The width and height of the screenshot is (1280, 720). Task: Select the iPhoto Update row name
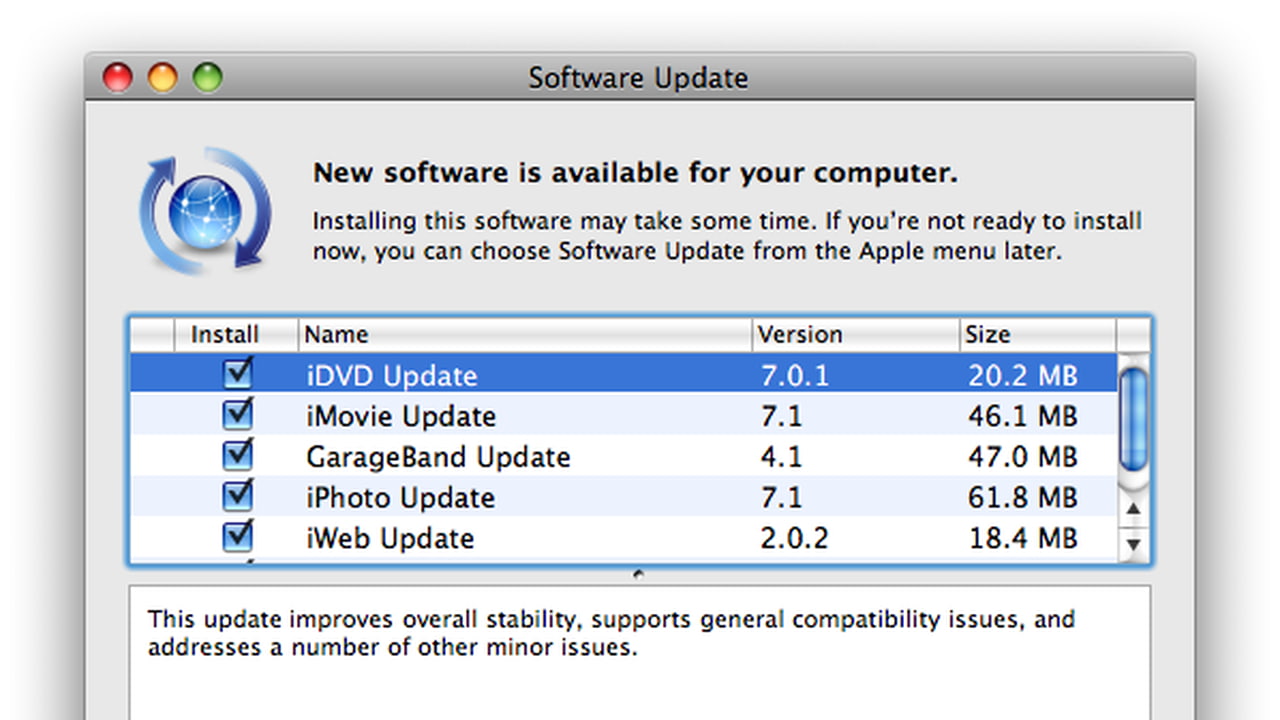point(400,498)
